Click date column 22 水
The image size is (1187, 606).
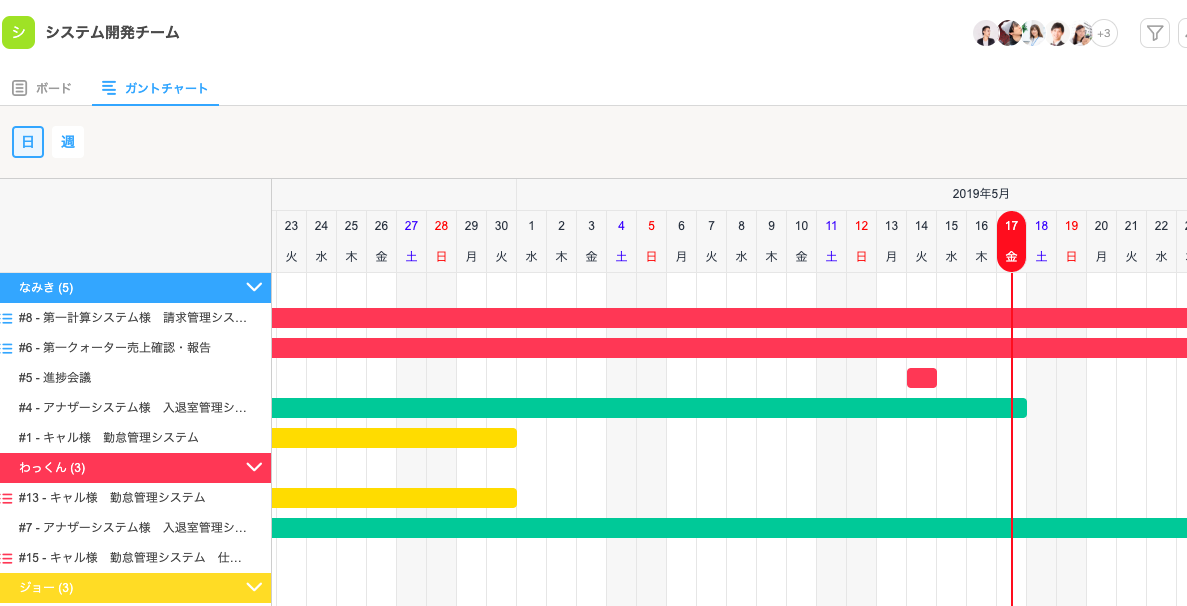[x=1161, y=241]
